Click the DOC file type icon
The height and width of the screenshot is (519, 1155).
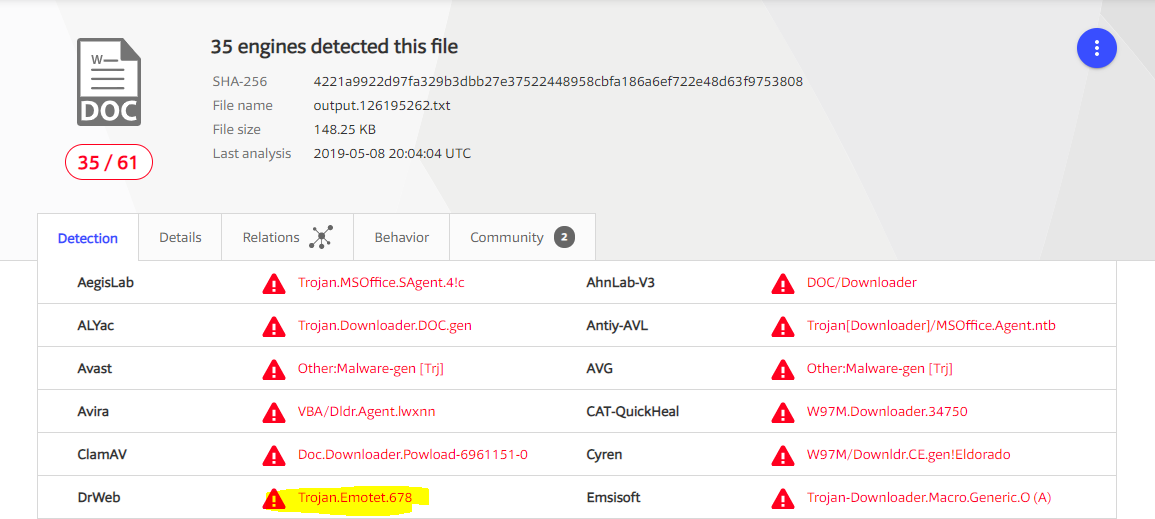109,83
